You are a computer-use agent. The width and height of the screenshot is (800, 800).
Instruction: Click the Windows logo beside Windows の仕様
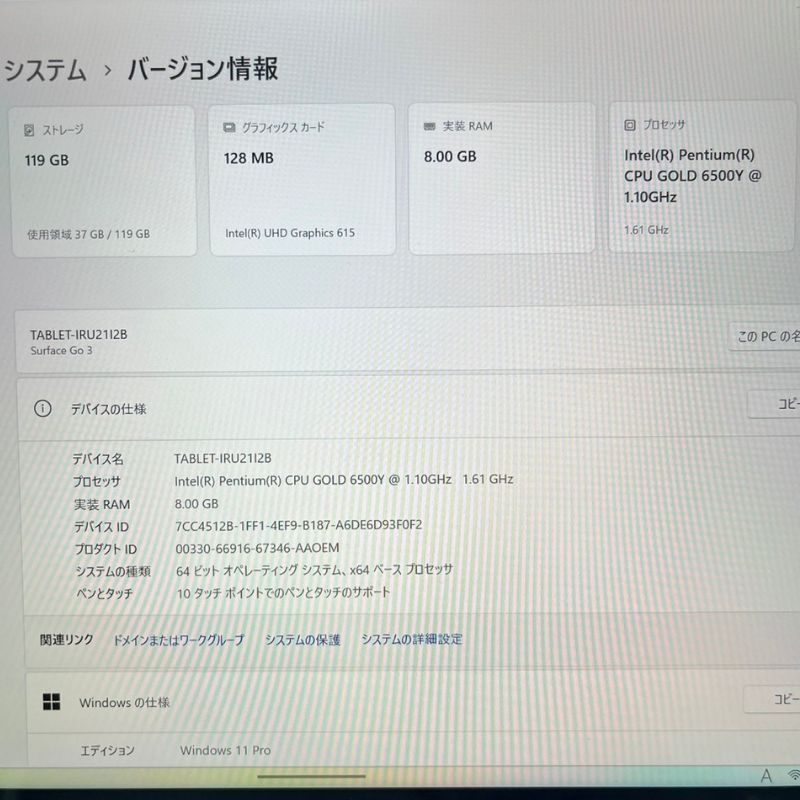coord(52,702)
